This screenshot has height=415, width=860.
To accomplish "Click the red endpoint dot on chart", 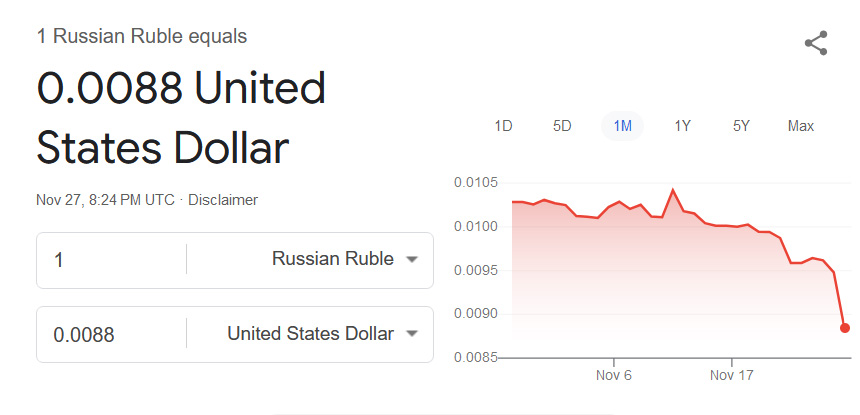I will (845, 327).
